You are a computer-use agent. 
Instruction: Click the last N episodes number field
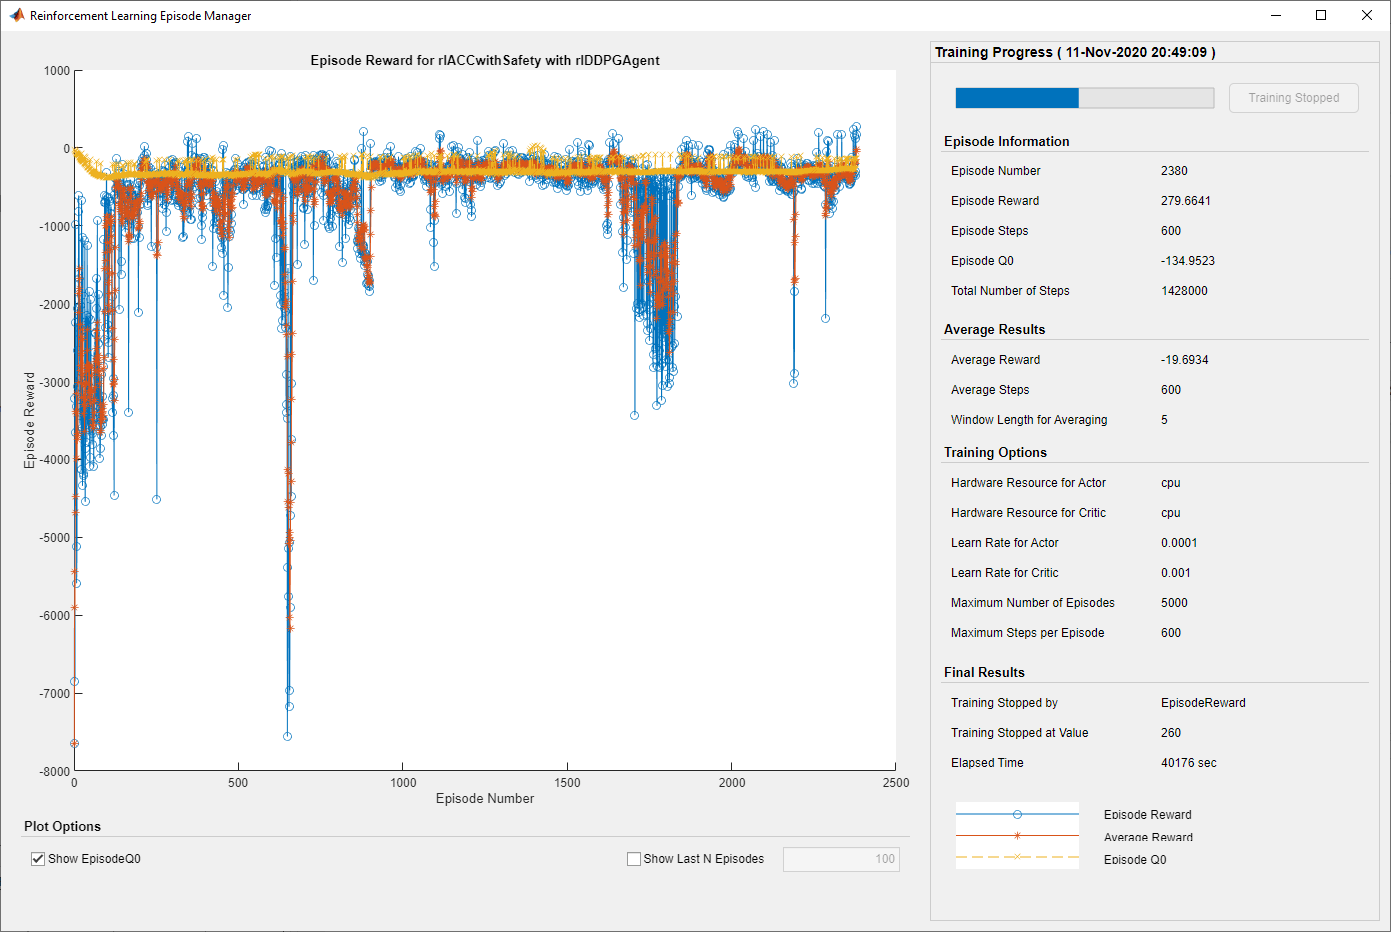[x=841, y=859]
